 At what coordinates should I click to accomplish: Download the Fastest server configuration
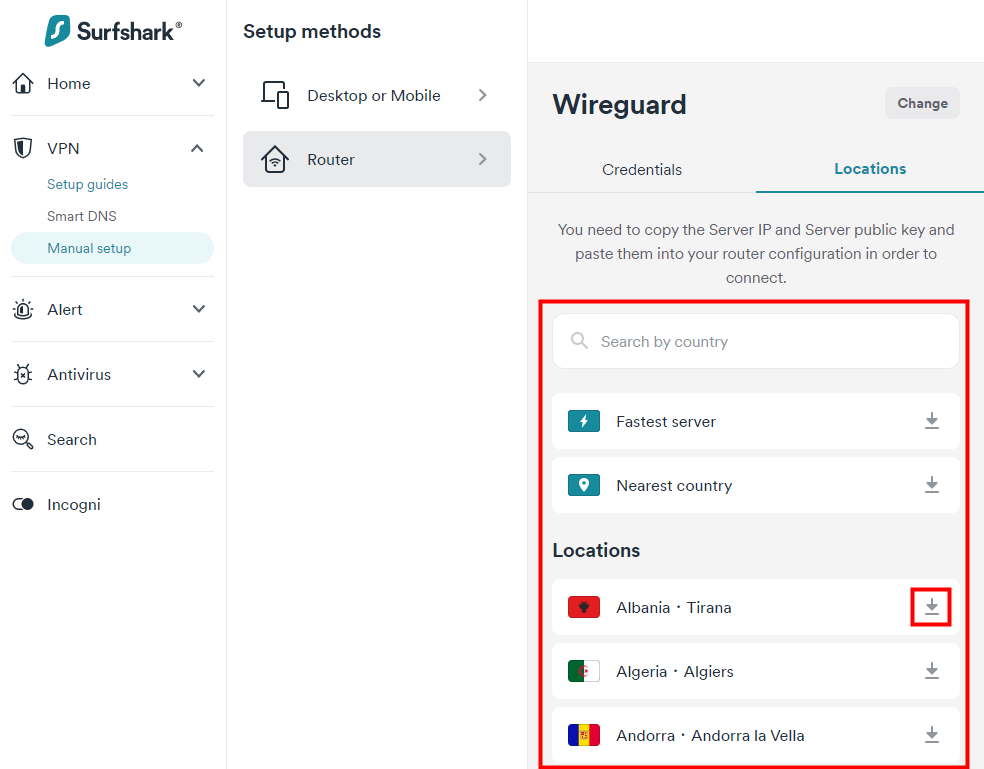932,421
